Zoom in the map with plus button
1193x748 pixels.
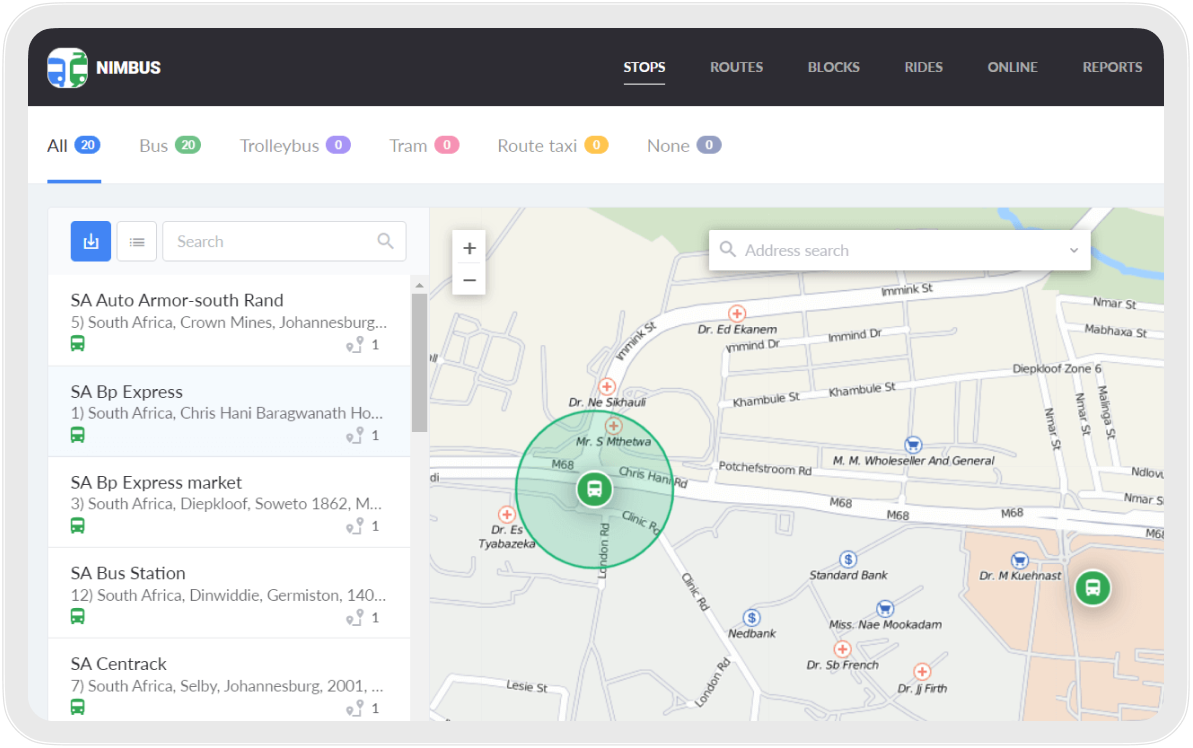tap(469, 248)
